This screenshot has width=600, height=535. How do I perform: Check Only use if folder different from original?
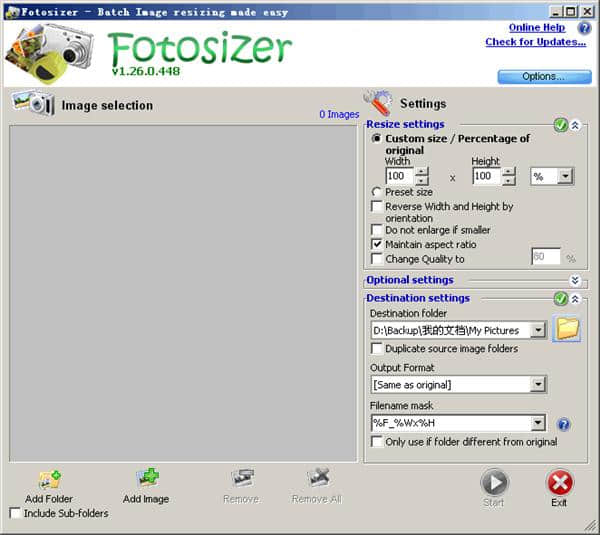(377, 442)
